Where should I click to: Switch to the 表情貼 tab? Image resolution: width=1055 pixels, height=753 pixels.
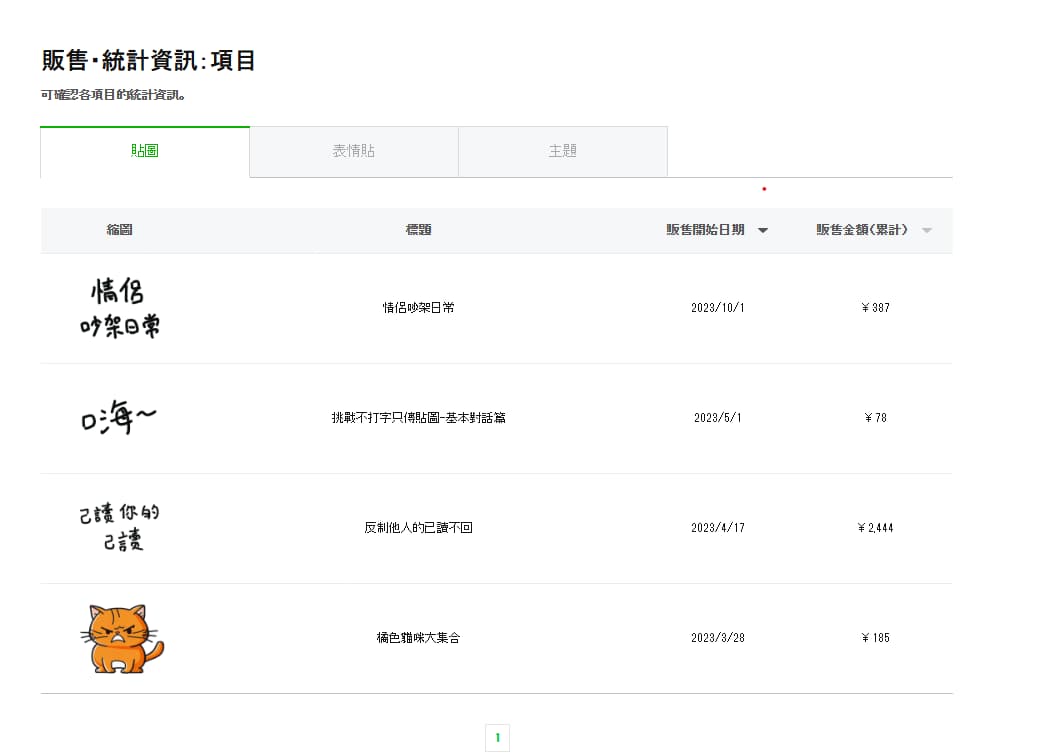(x=353, y=152)
